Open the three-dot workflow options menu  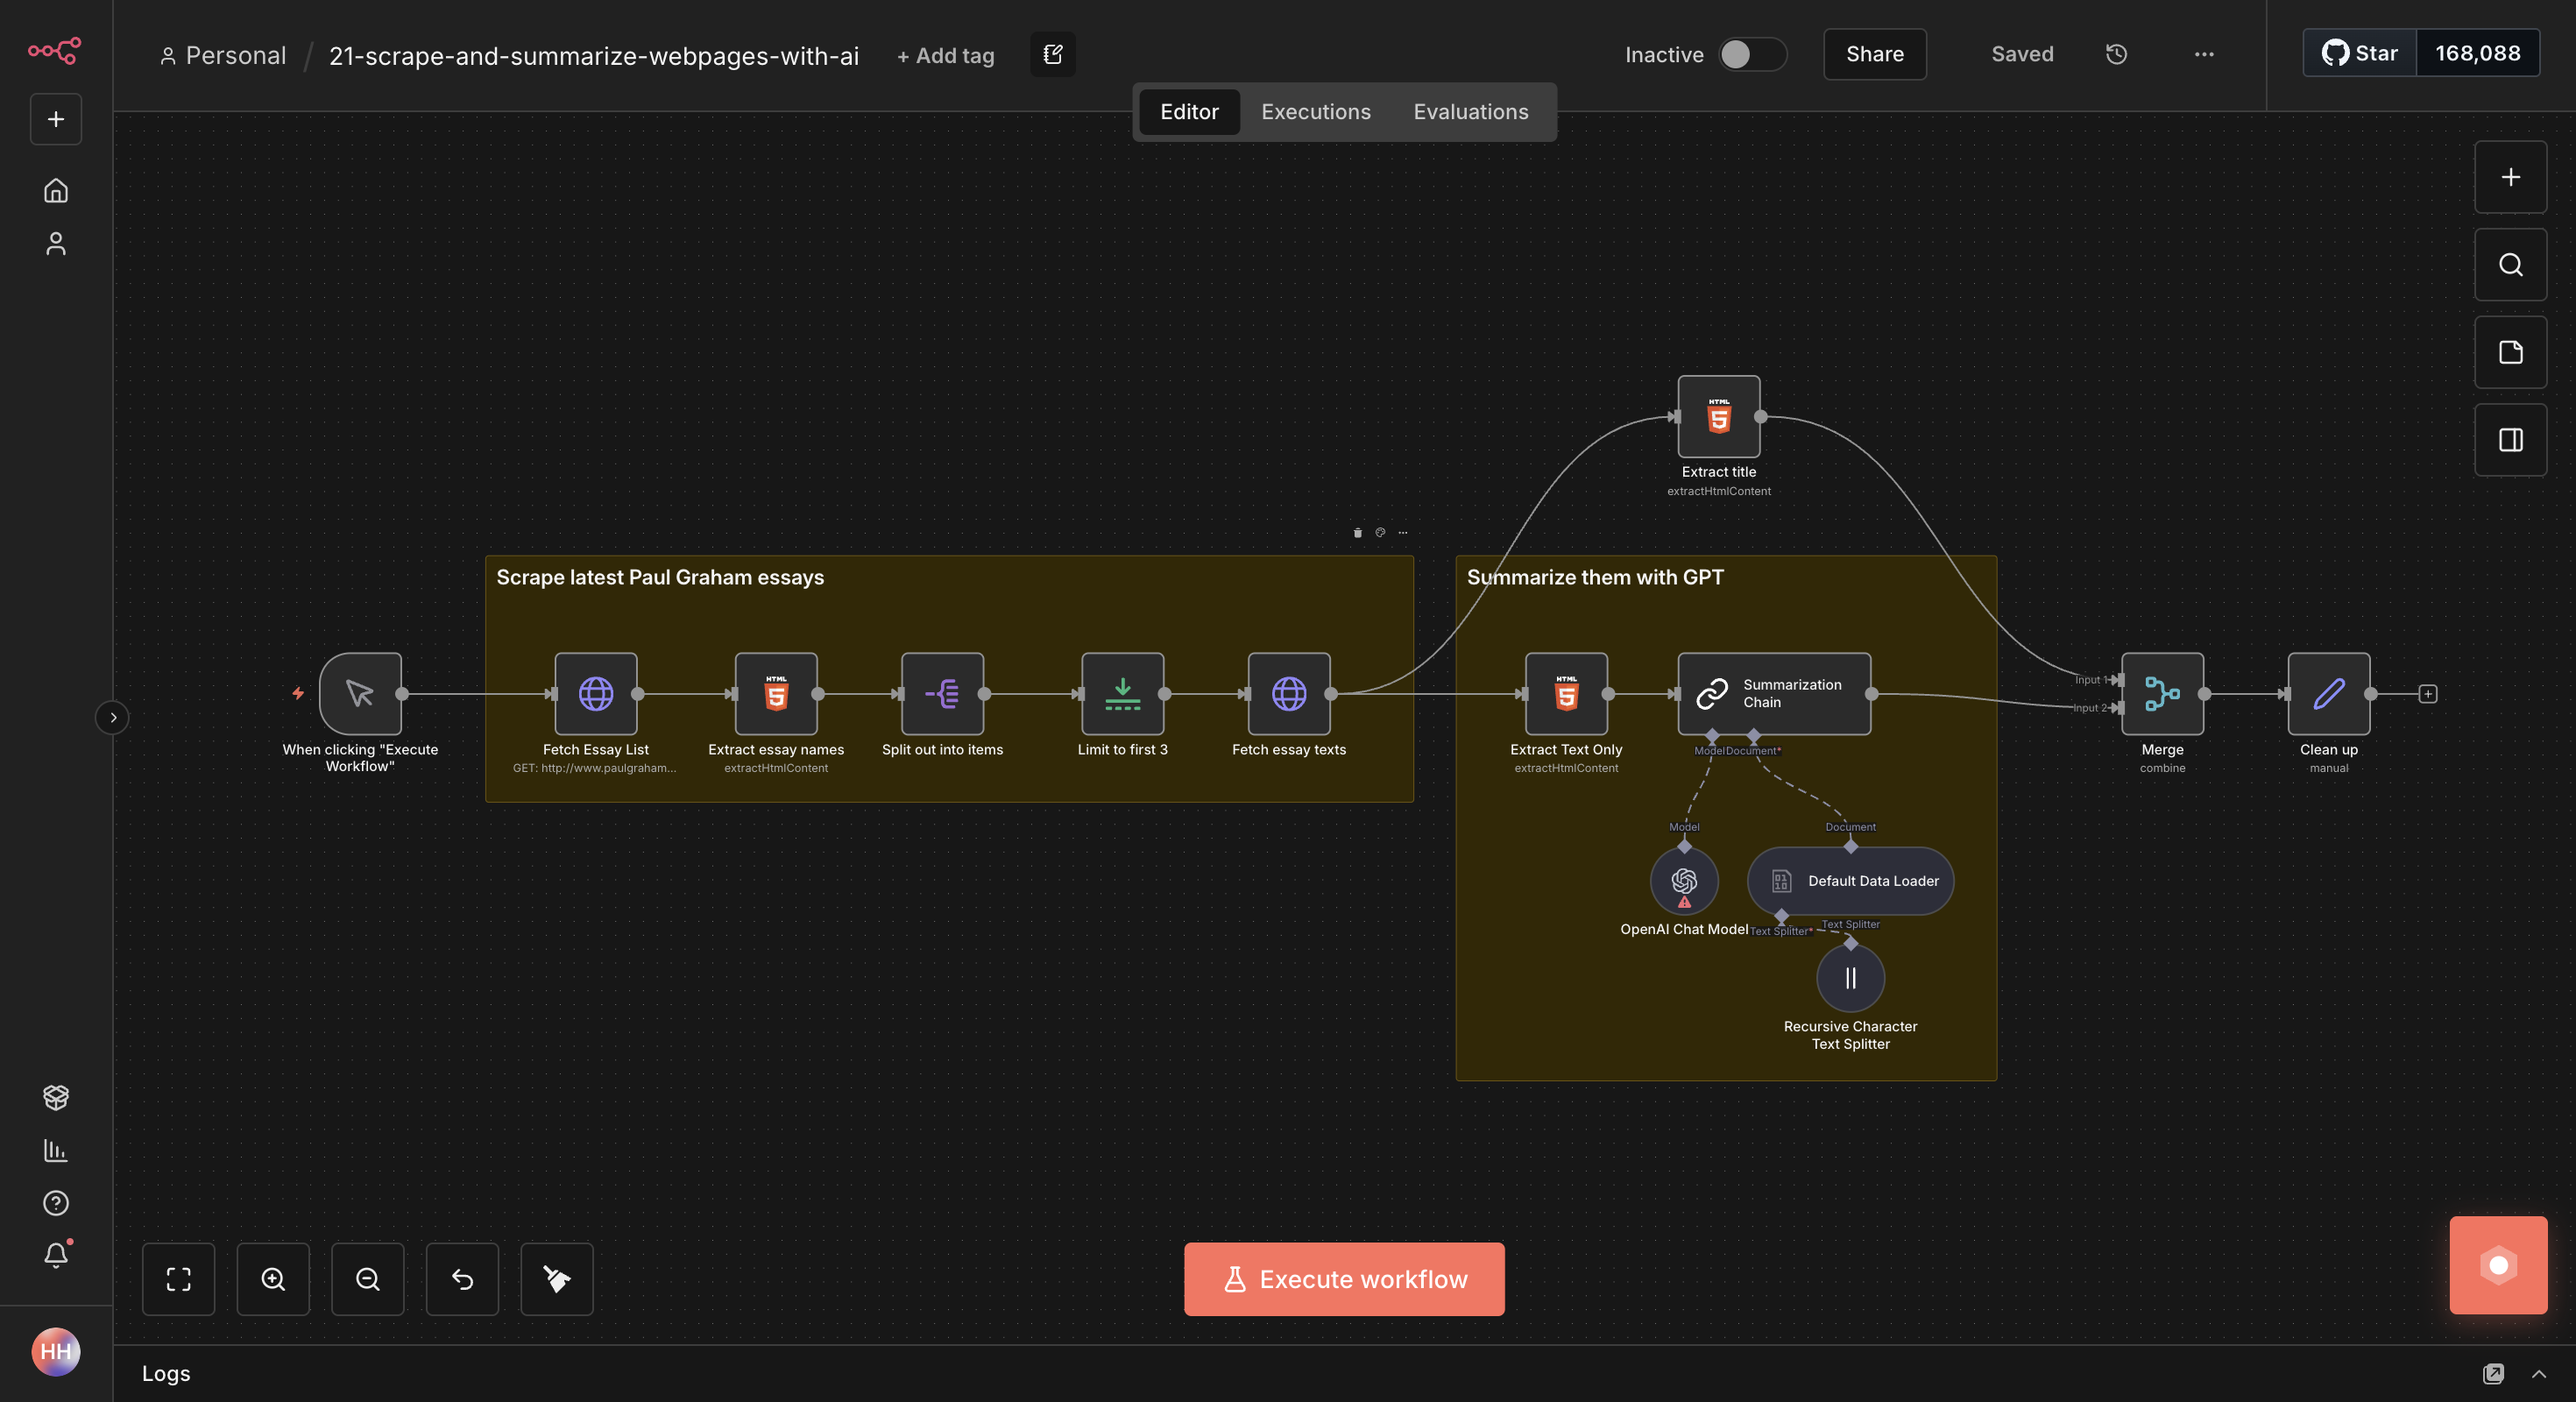[x=2203, y=54]
